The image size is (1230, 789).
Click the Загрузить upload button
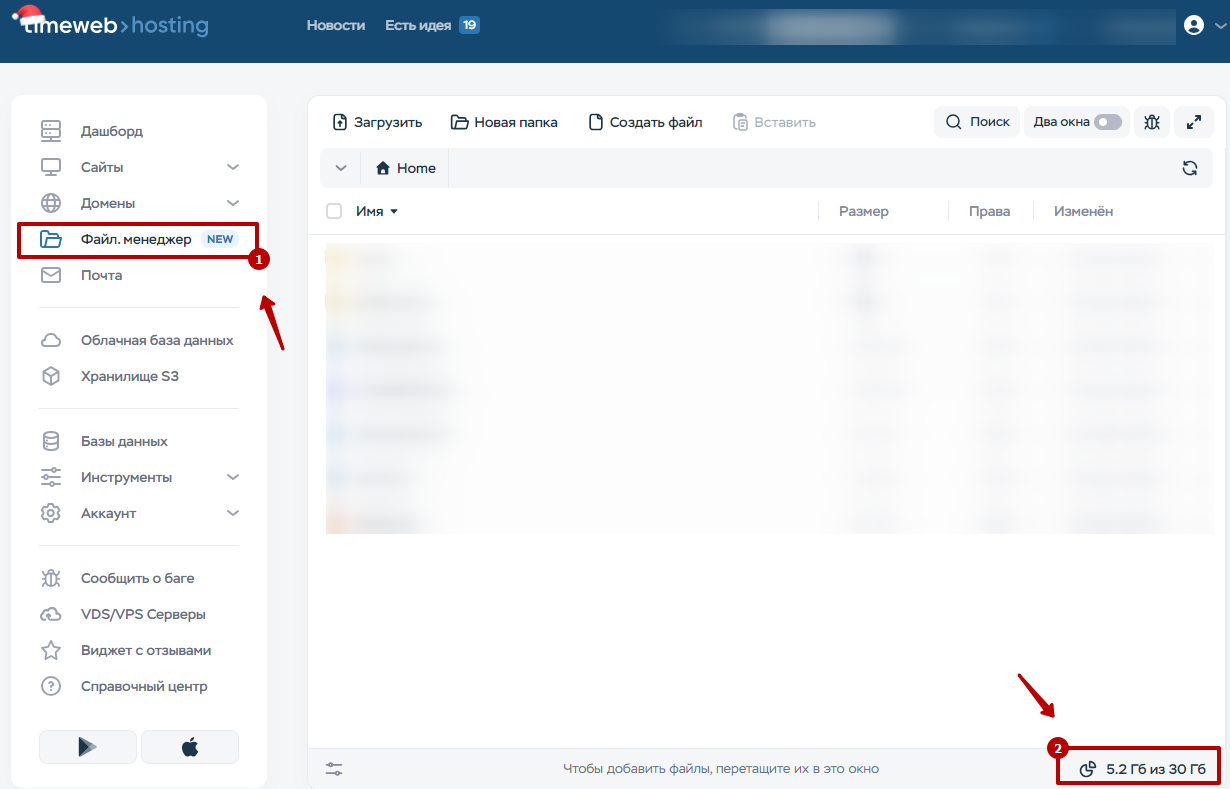click(x=377, y=122)
